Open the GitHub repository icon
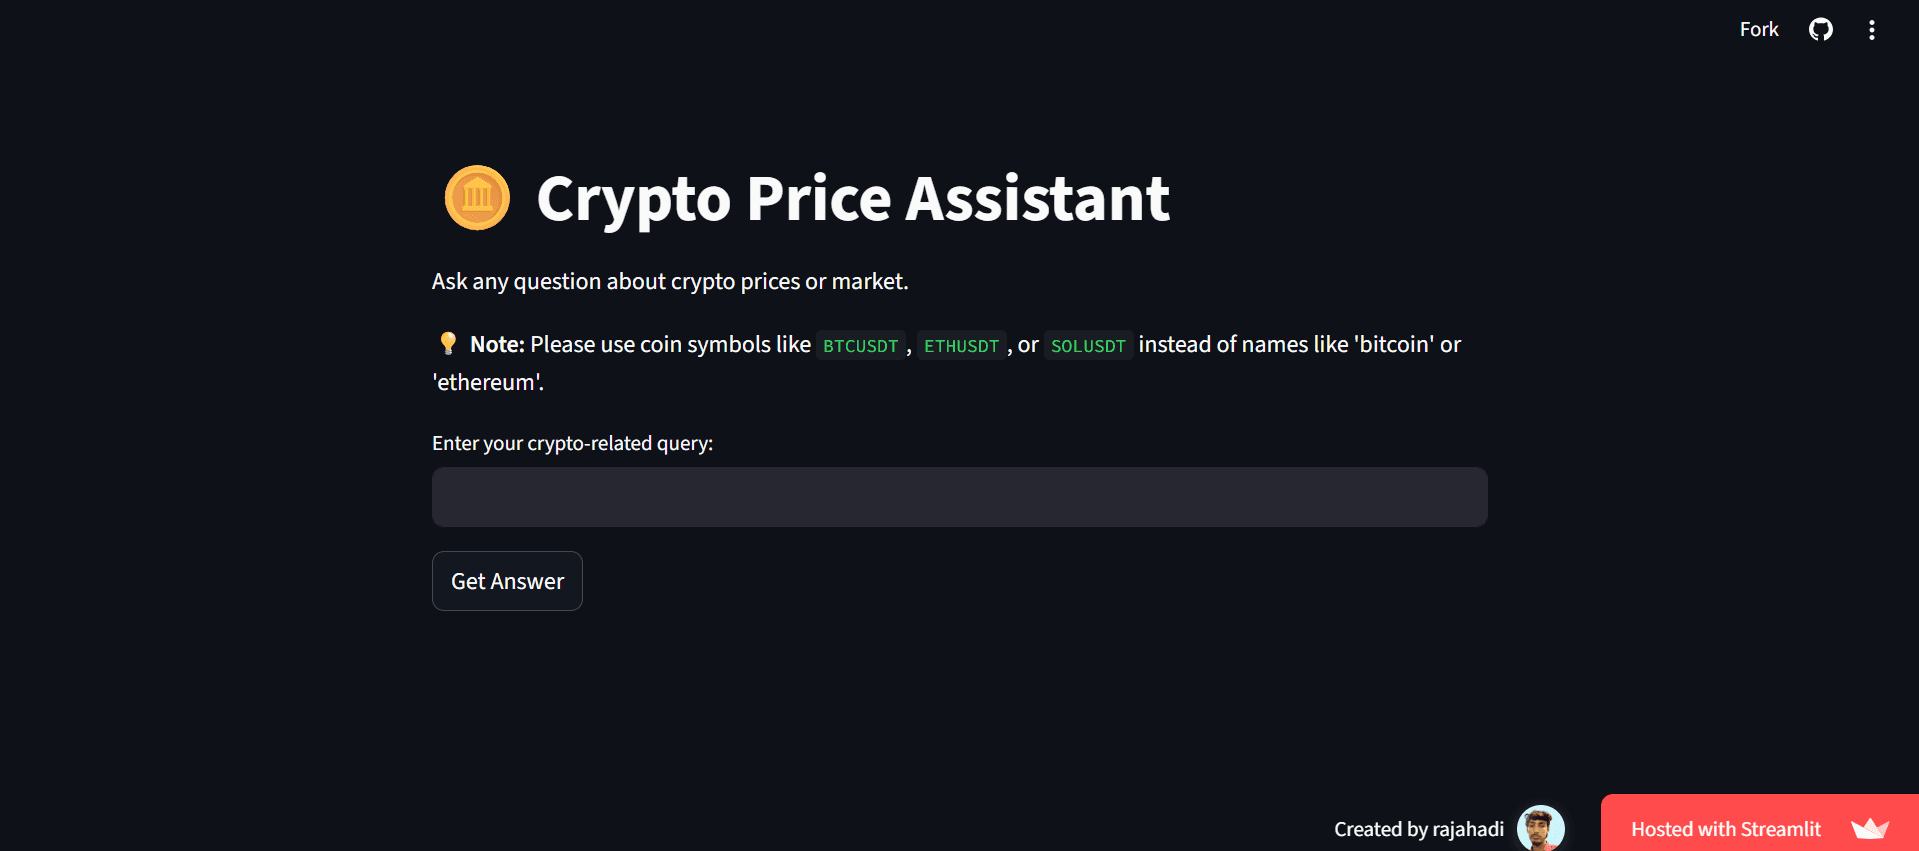1919x851 pixels. (x=1820, y=29)
